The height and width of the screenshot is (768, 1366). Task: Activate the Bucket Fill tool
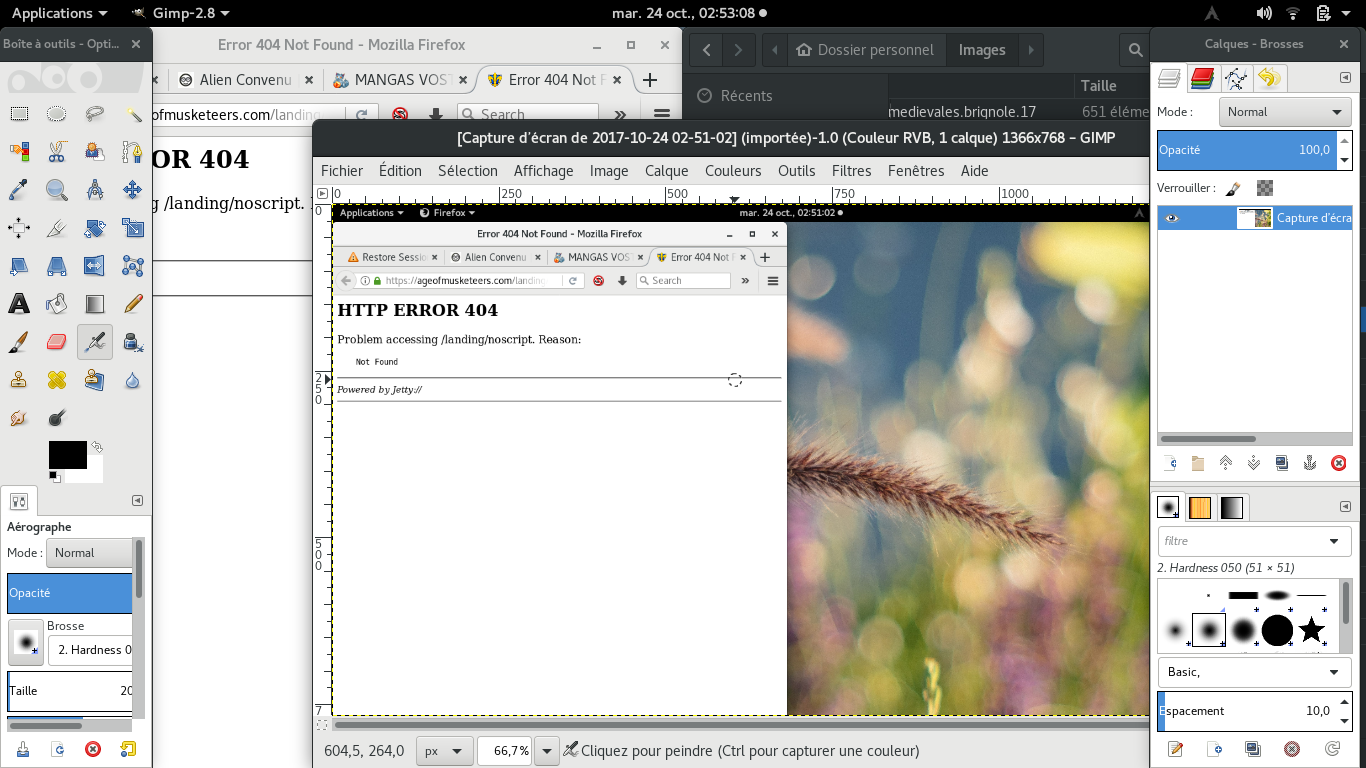(x=57, y=304)
